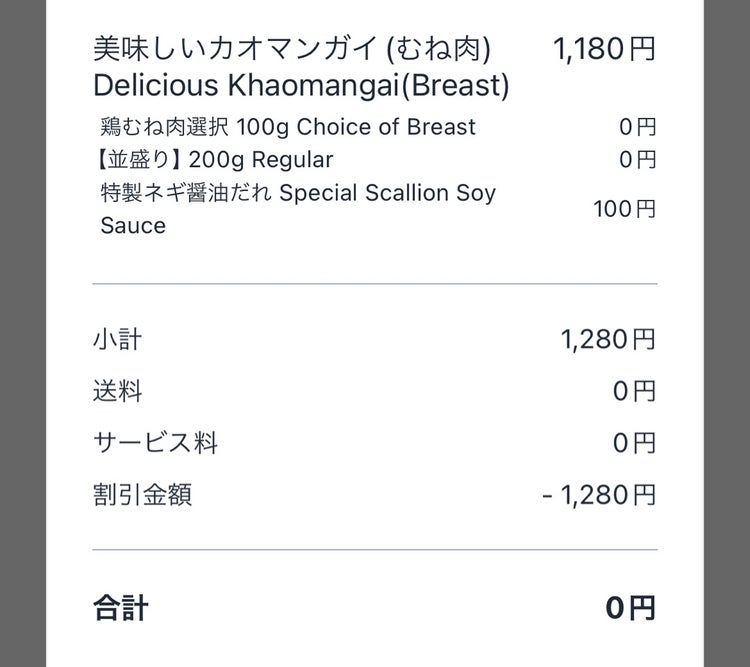Click the 100円 sauce price
Image resolution: width=750 pixels, height=667 pixels.
(624, 209)
